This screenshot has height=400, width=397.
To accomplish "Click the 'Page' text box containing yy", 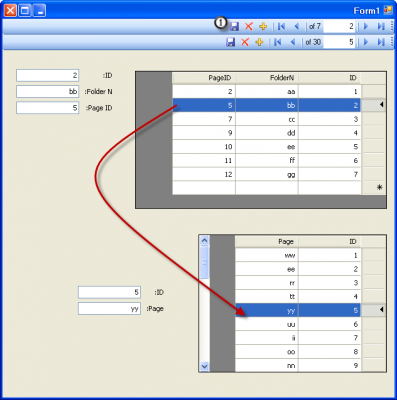I will pyautogui.click(x=109, y=309).
